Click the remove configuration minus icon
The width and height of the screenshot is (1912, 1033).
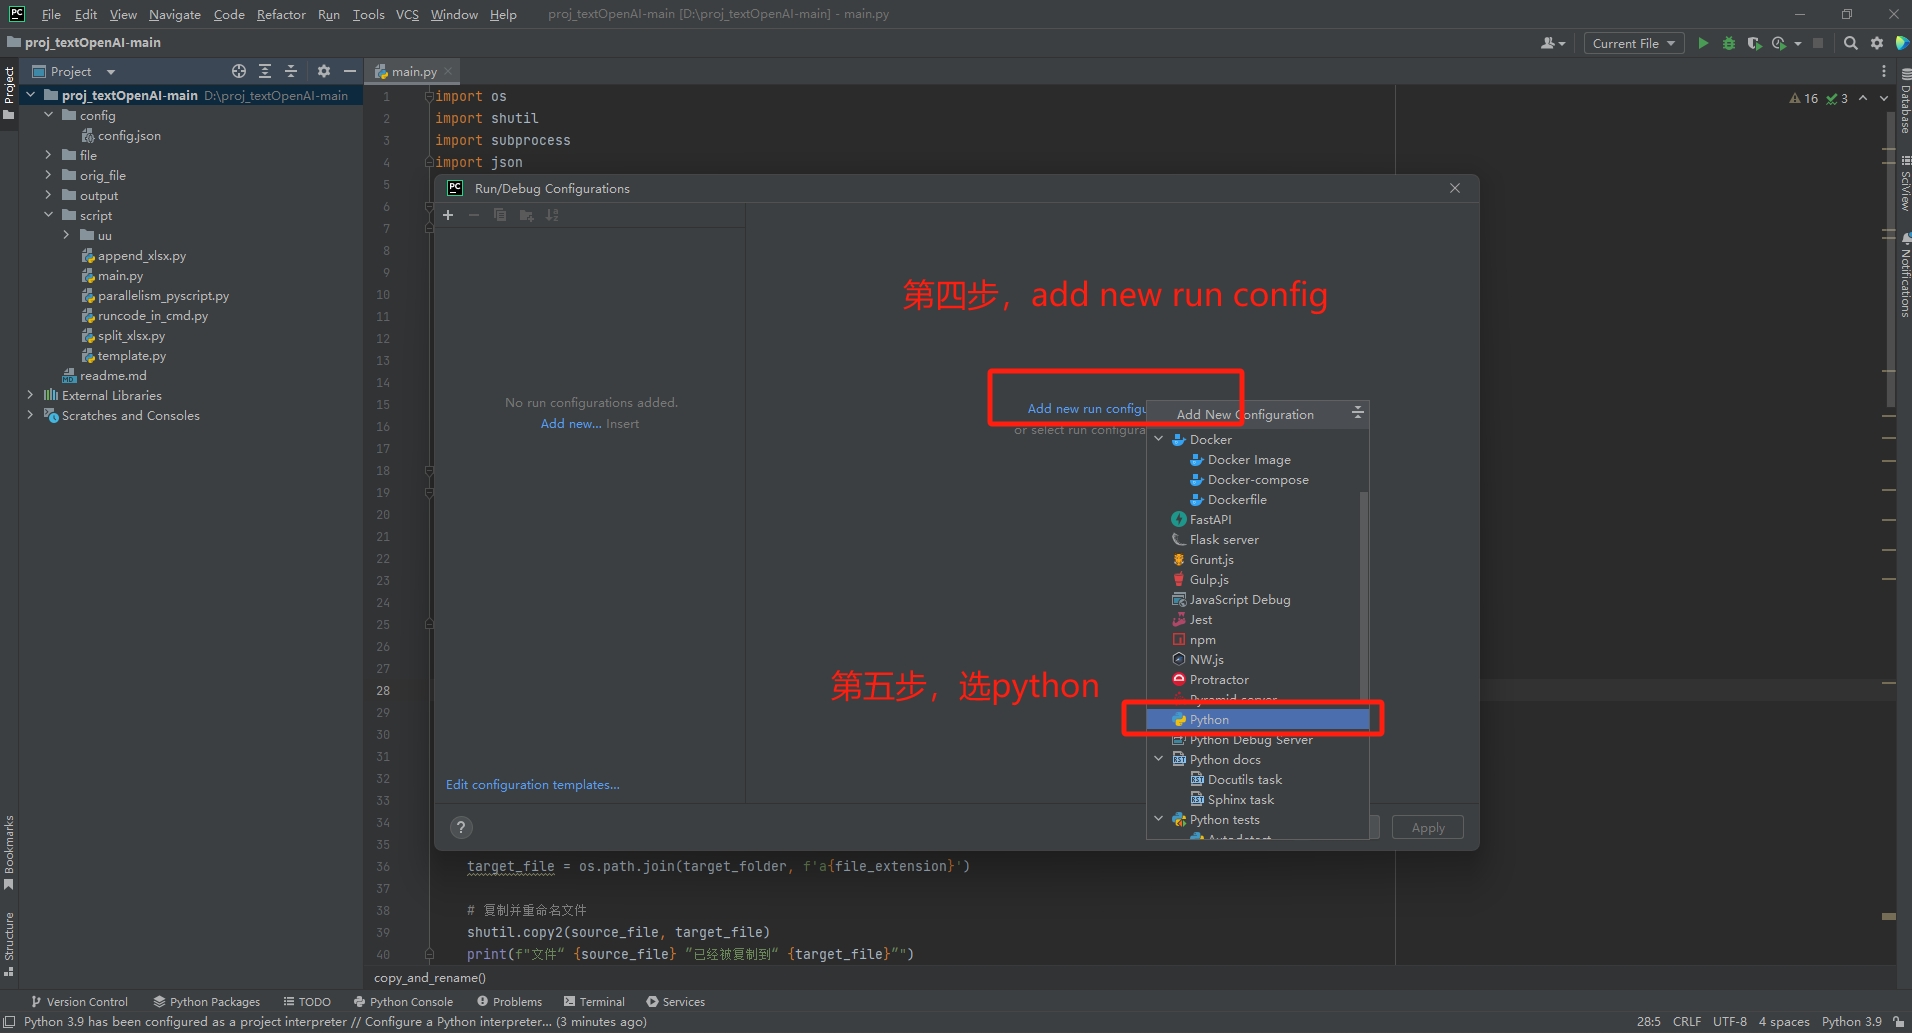(x=474, y=215)
